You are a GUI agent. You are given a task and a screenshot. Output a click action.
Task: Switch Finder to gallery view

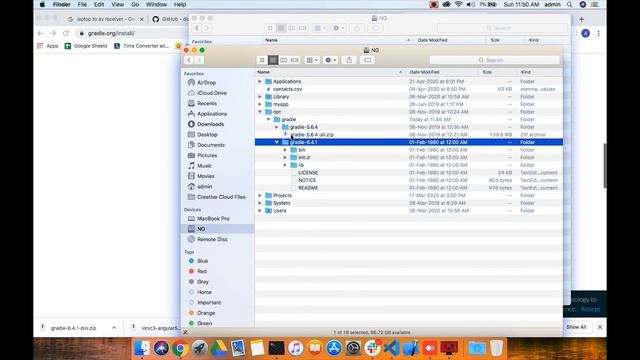[295, 60]
